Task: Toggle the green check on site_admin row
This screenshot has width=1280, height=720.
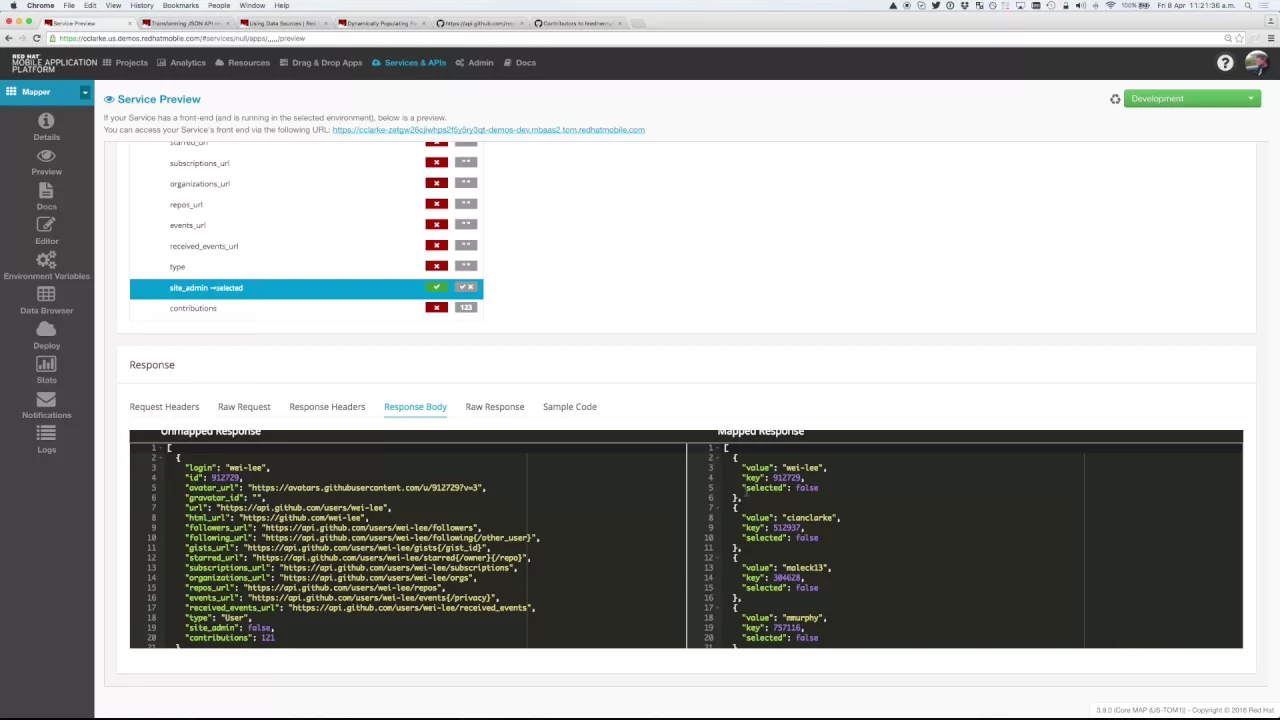Action: (x=436, y=287)
